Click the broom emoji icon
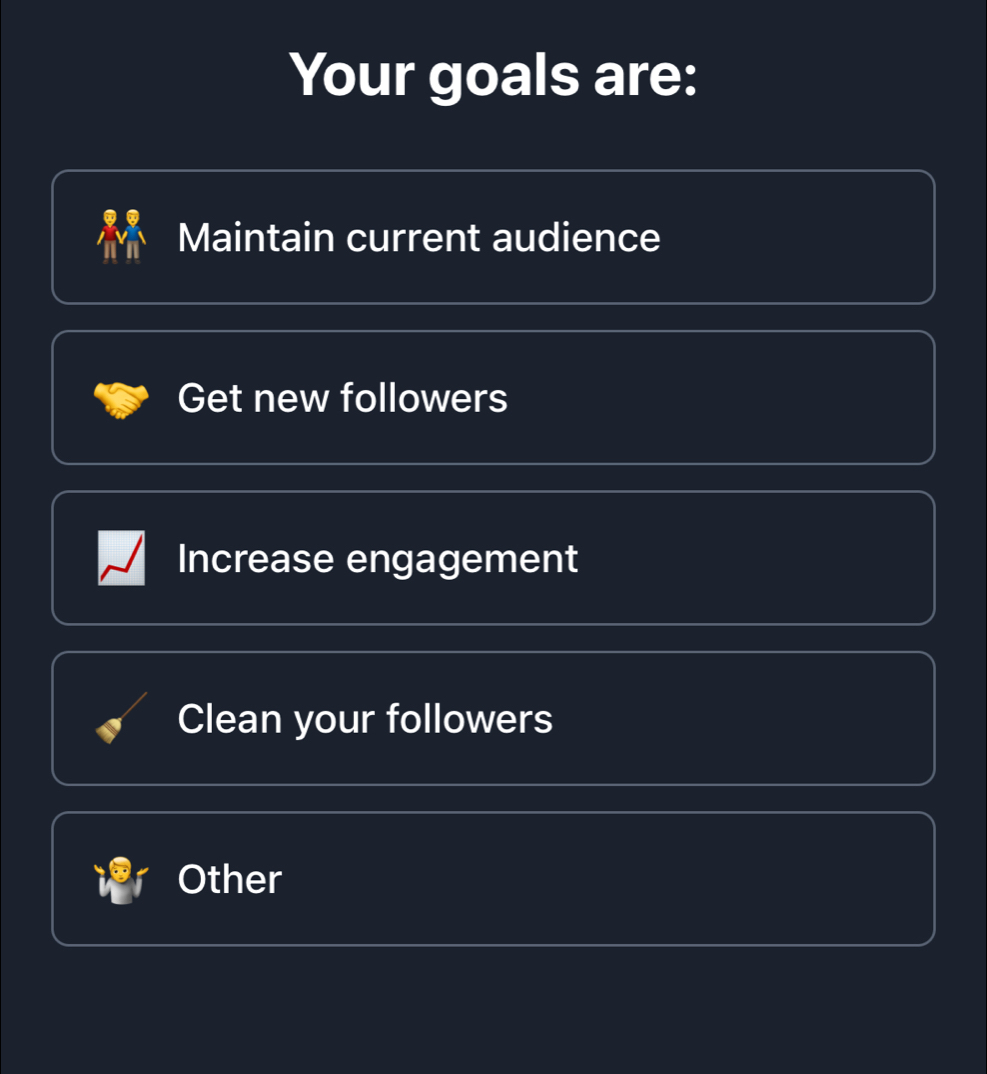The image size is (987, 1074). (121, 718)
